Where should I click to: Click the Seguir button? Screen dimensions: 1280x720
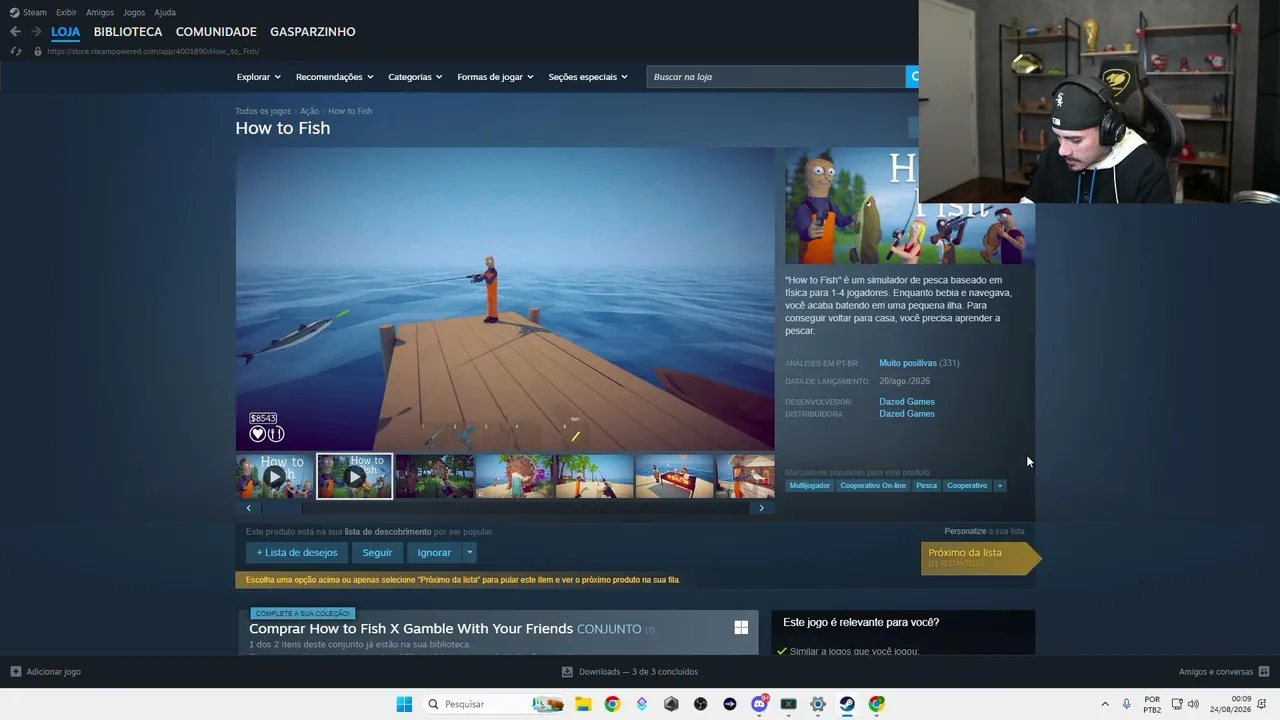coord(377,553)
